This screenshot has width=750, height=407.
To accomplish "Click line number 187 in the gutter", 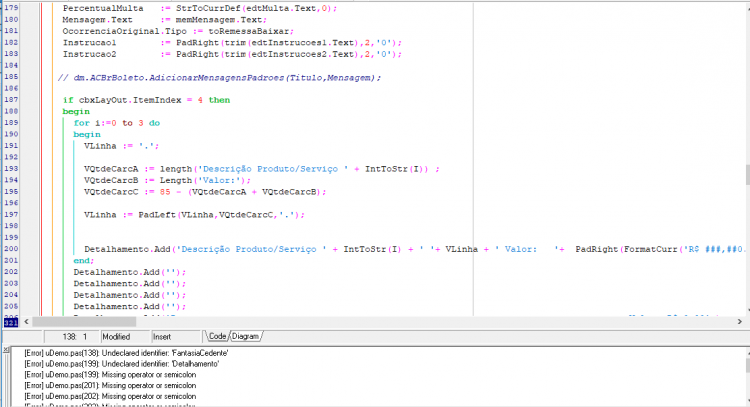I will click(x=11, y=100).
